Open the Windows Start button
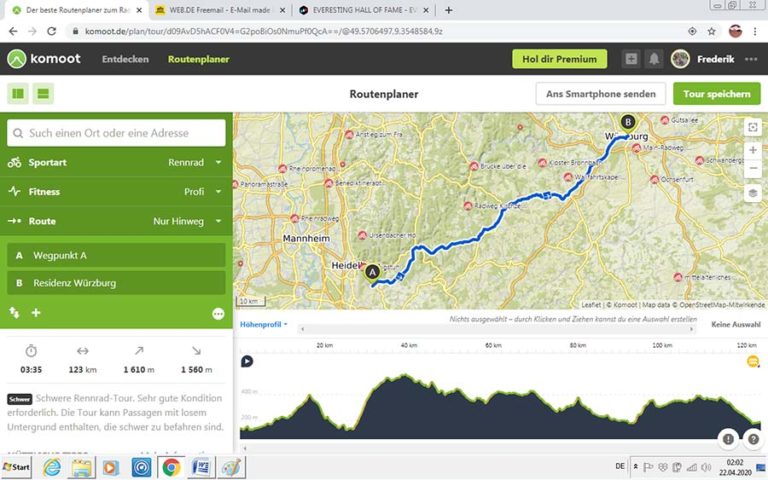 click(x=16, y=467)
